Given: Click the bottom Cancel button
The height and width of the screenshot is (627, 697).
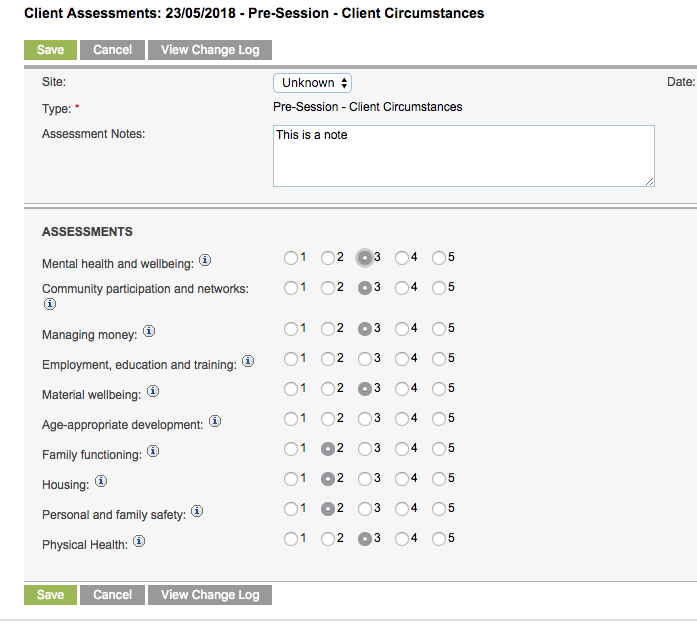Looking at the screenshot, I should tap(112, 595).
